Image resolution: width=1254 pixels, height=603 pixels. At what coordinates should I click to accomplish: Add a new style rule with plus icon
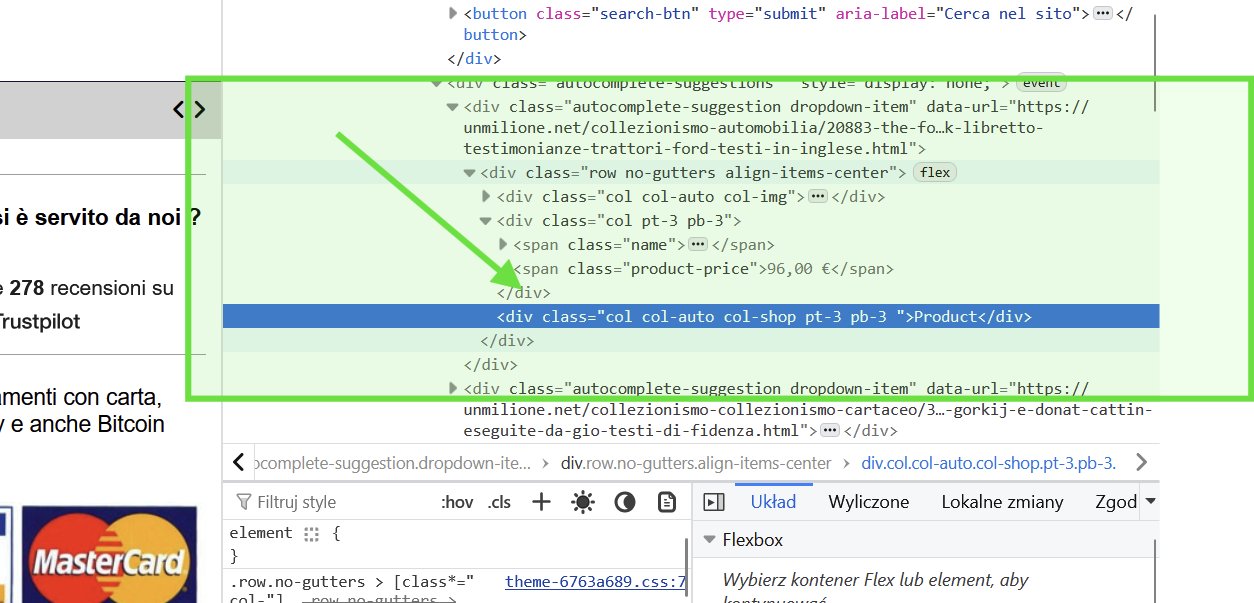point(541,502)
